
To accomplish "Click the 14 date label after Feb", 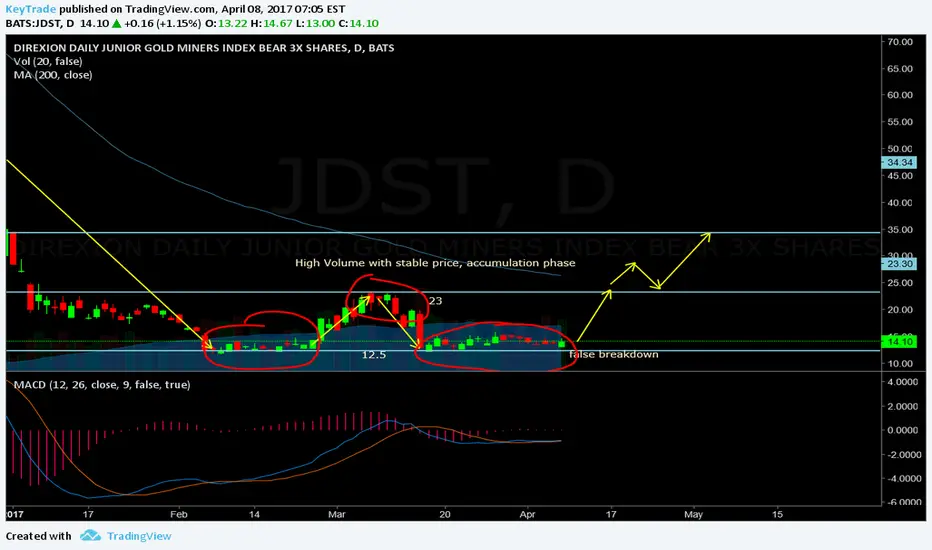I will pos(254,514).
